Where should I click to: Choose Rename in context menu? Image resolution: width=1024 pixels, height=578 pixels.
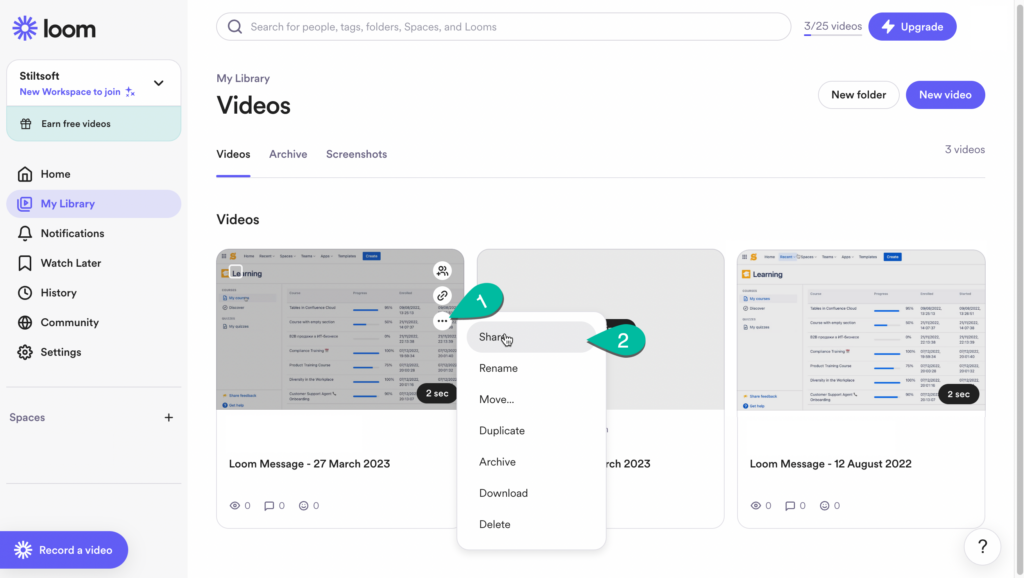(531, 368)
